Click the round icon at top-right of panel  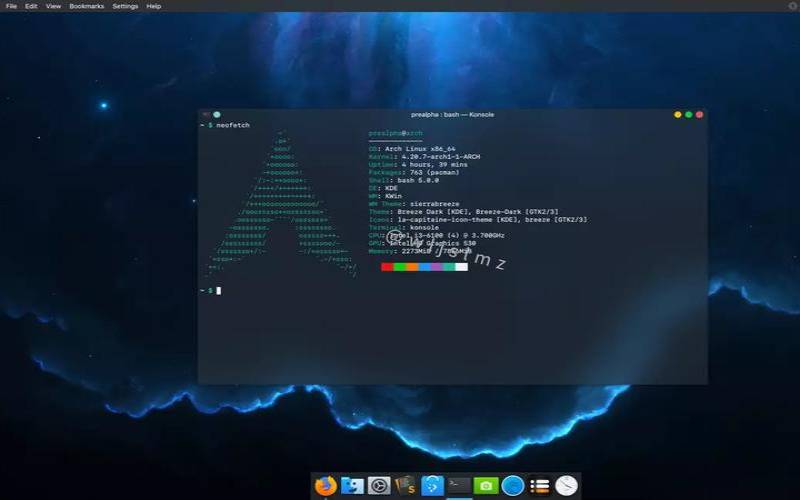[794, 6]
